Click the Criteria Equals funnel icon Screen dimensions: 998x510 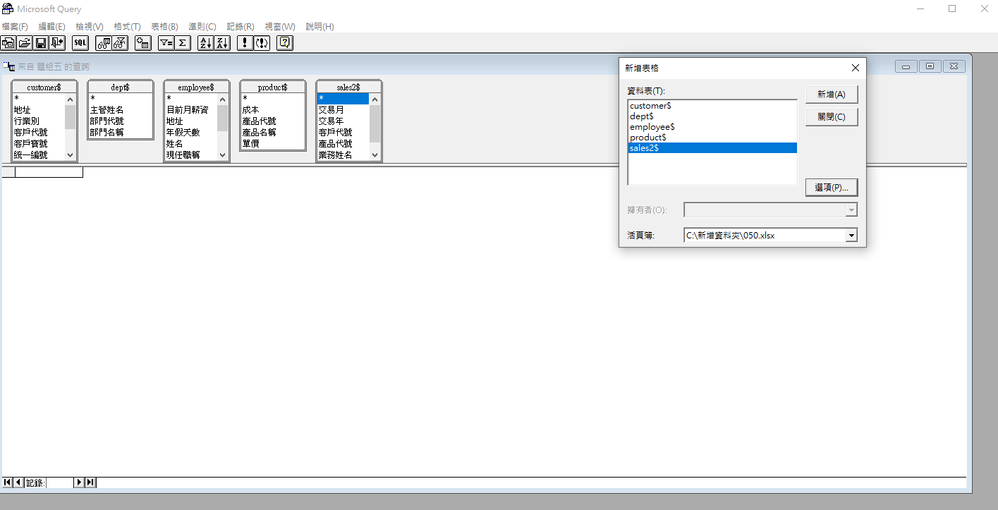[165, 43]
